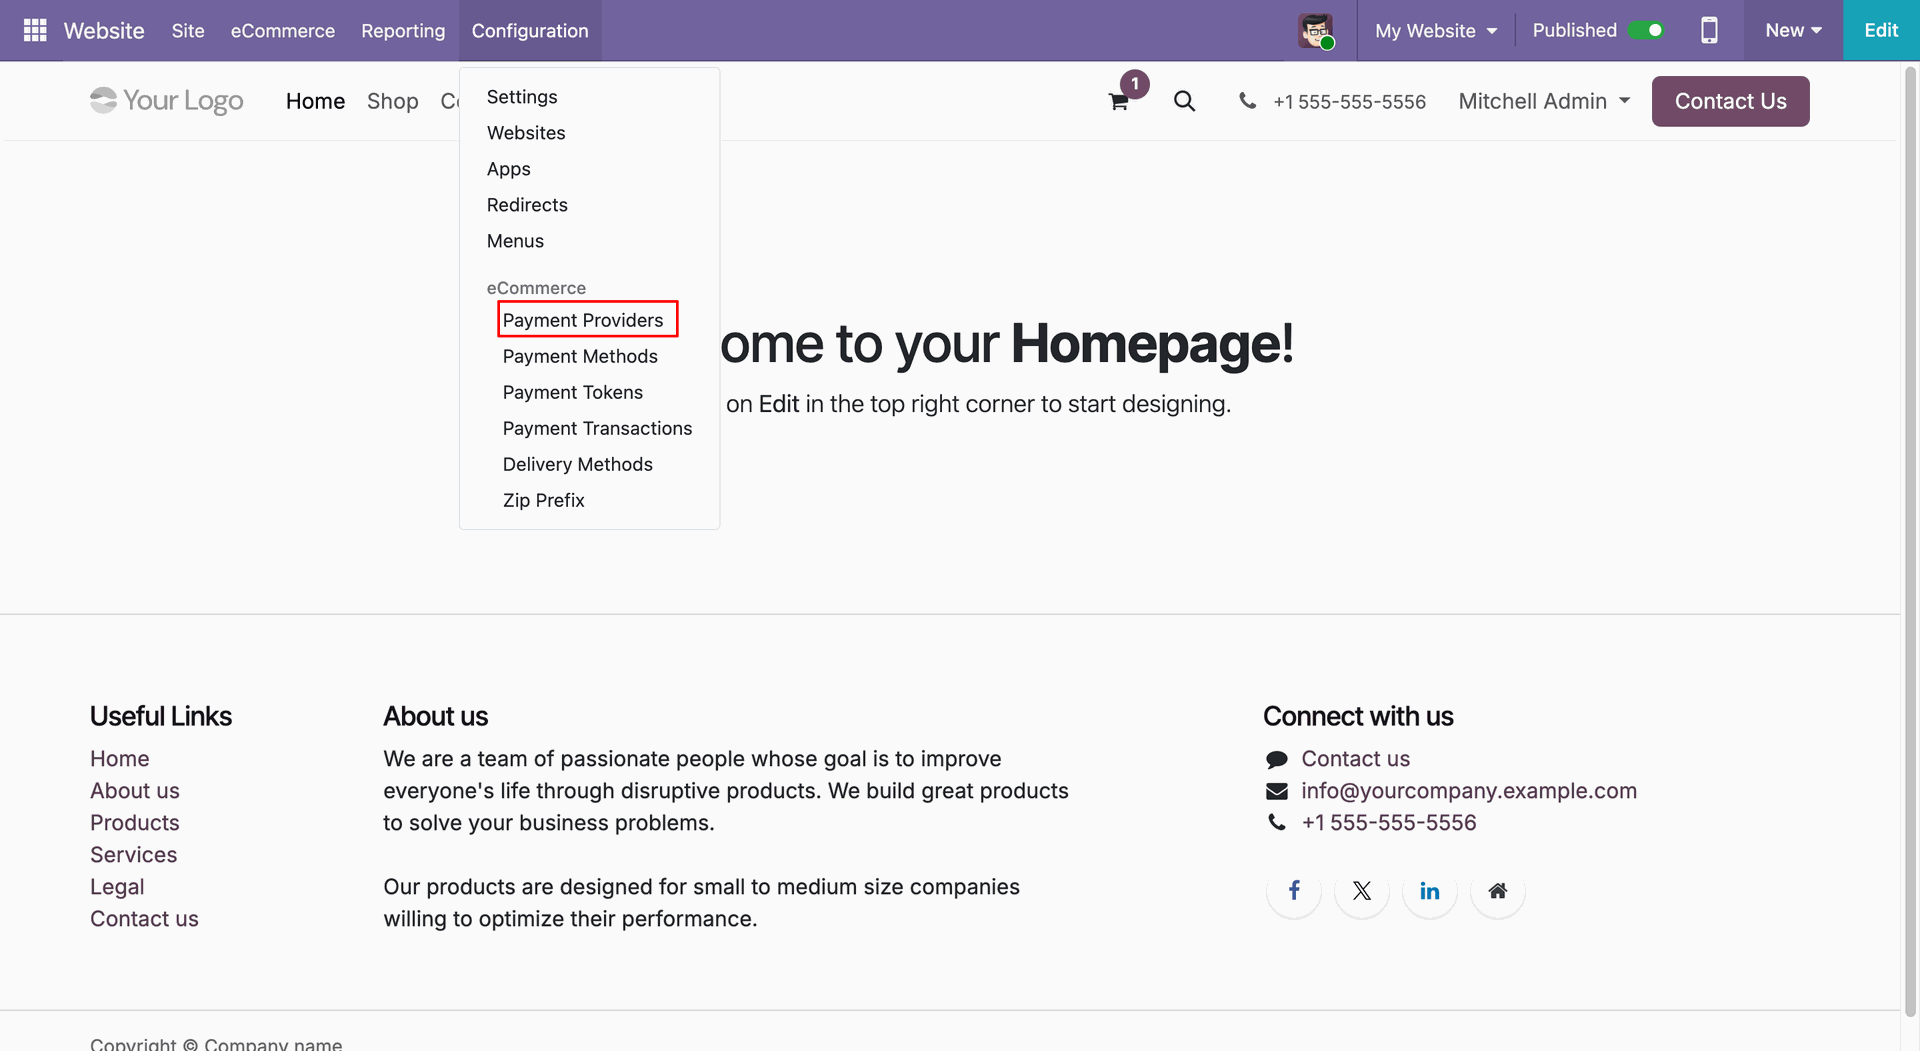Click the footer chat bubble icon
Screen dimensions: 1920x1051
click(x=1277, y=759)
